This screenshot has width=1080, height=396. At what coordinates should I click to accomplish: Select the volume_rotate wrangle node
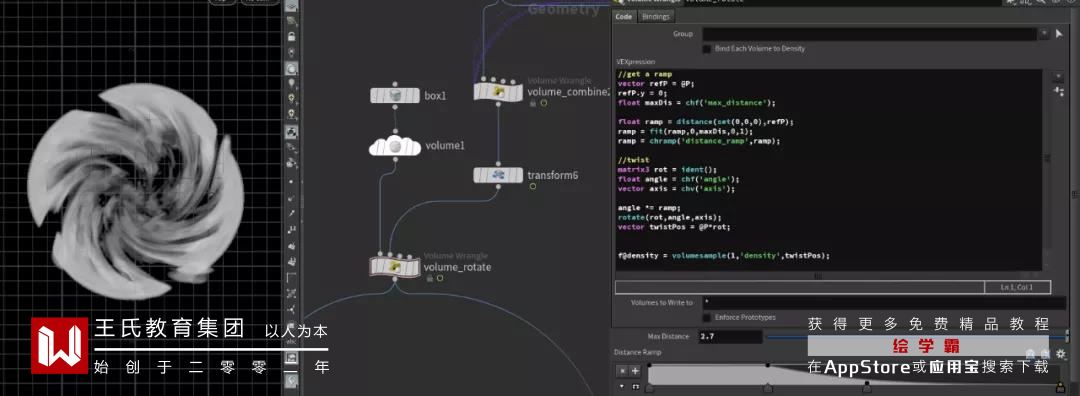pos(395,267)
